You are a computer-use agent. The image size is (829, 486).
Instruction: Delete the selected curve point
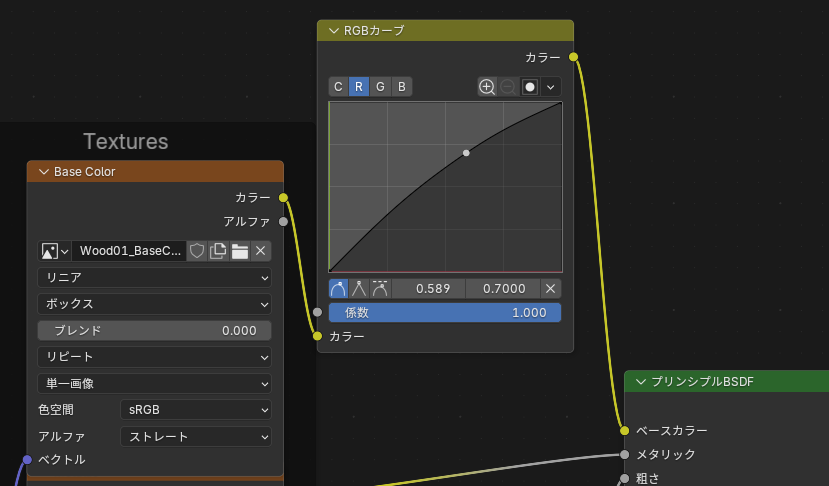click(550, 289)
